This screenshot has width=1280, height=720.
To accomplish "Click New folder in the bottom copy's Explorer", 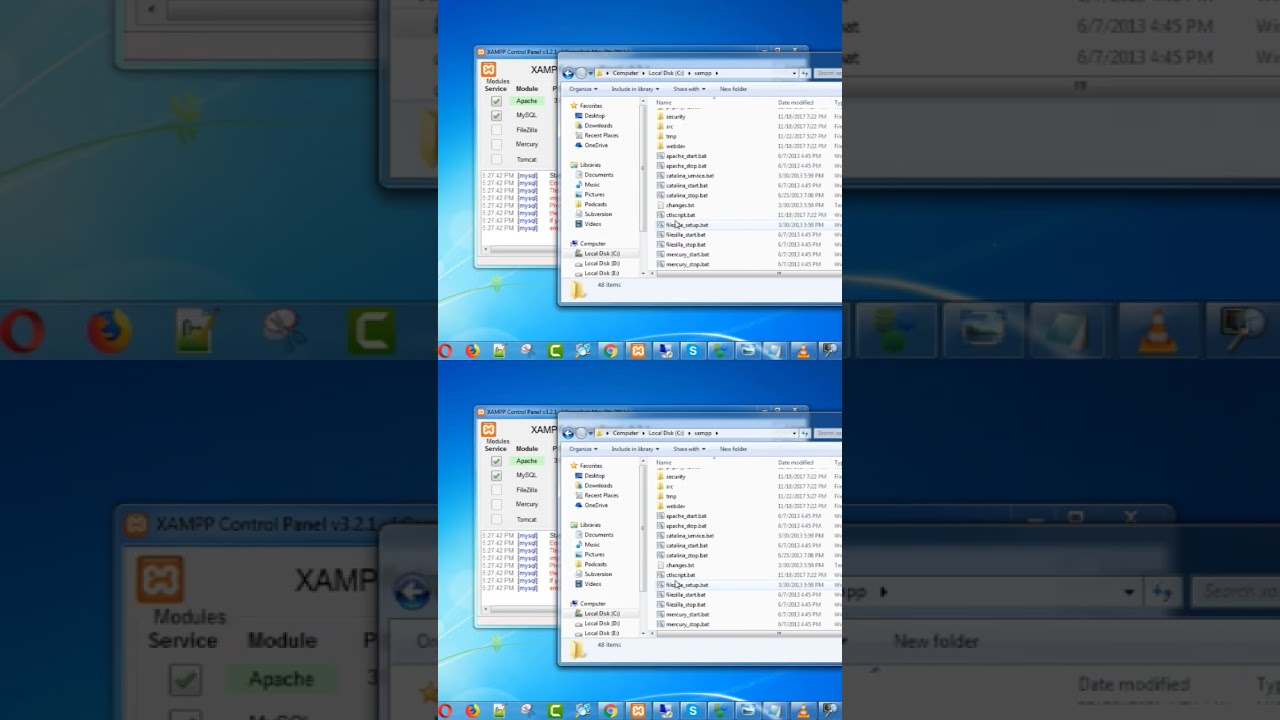I will pyautogui.click(x=733, y=449).
